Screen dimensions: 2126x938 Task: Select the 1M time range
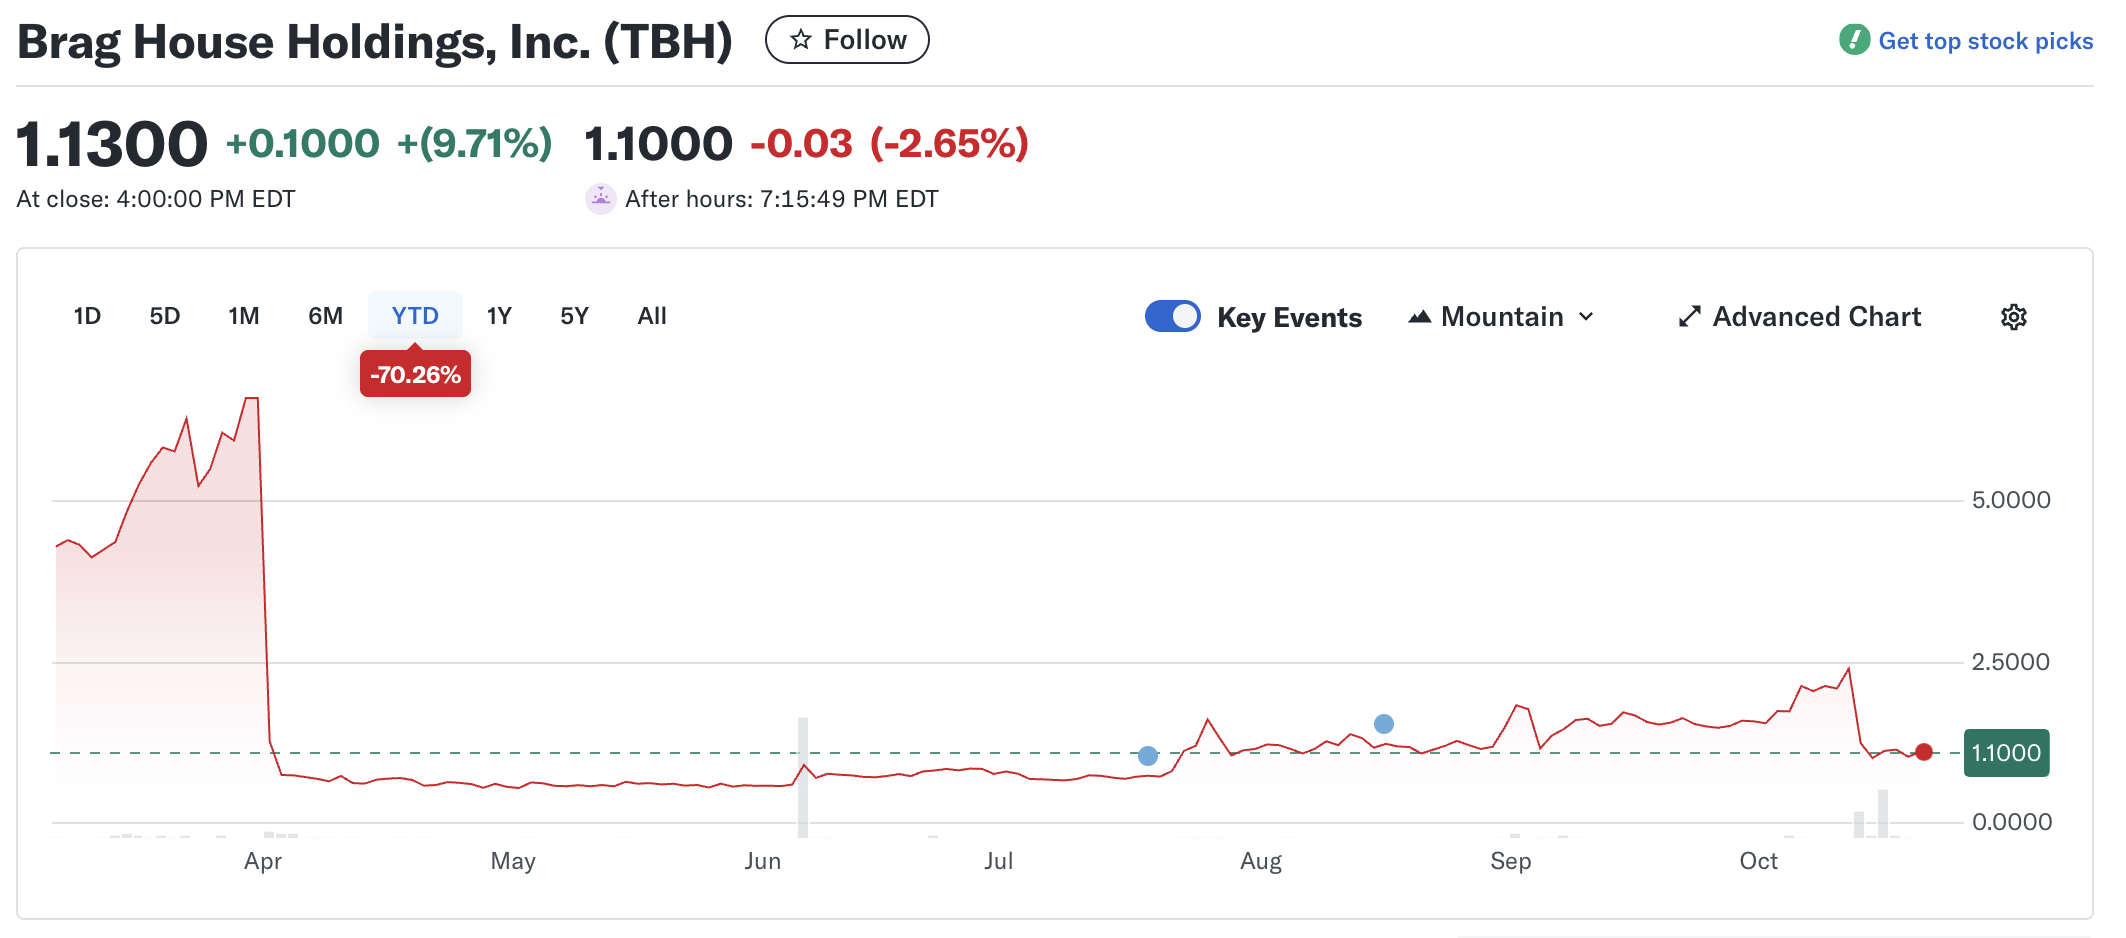coord(244,316)
